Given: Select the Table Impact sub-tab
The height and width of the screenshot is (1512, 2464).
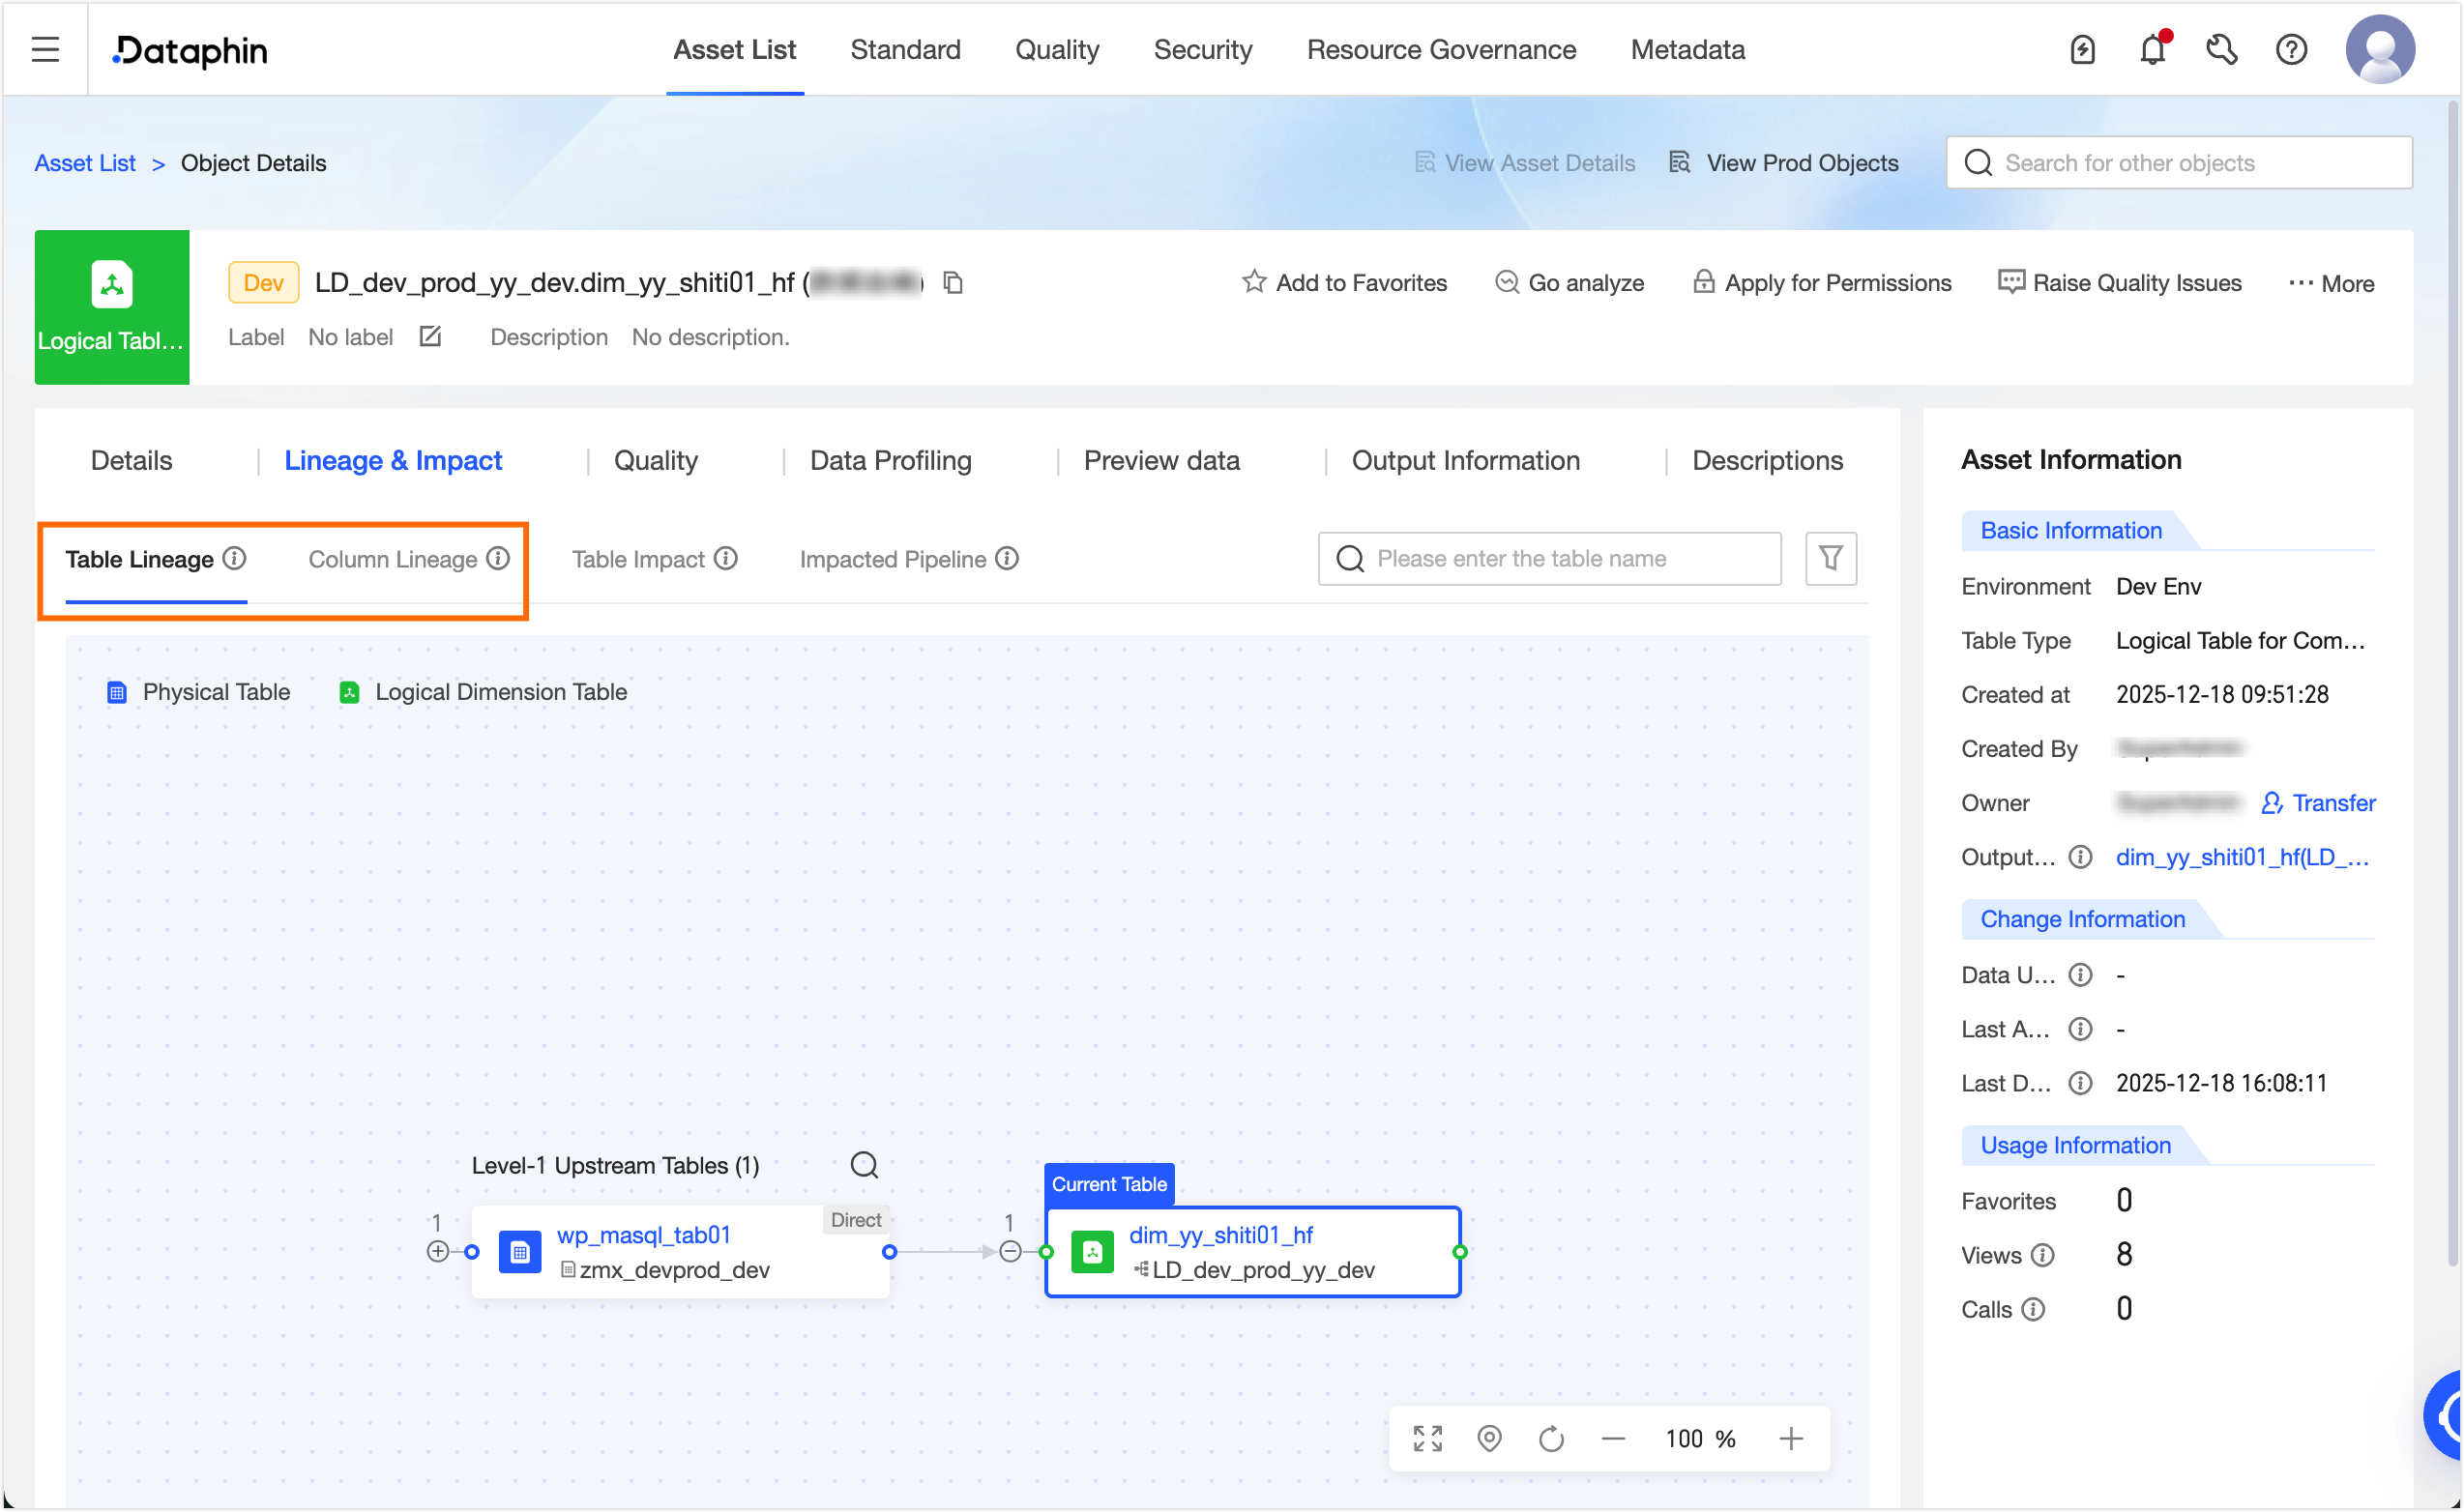Looking at the screenshot, I should [638, 559].
